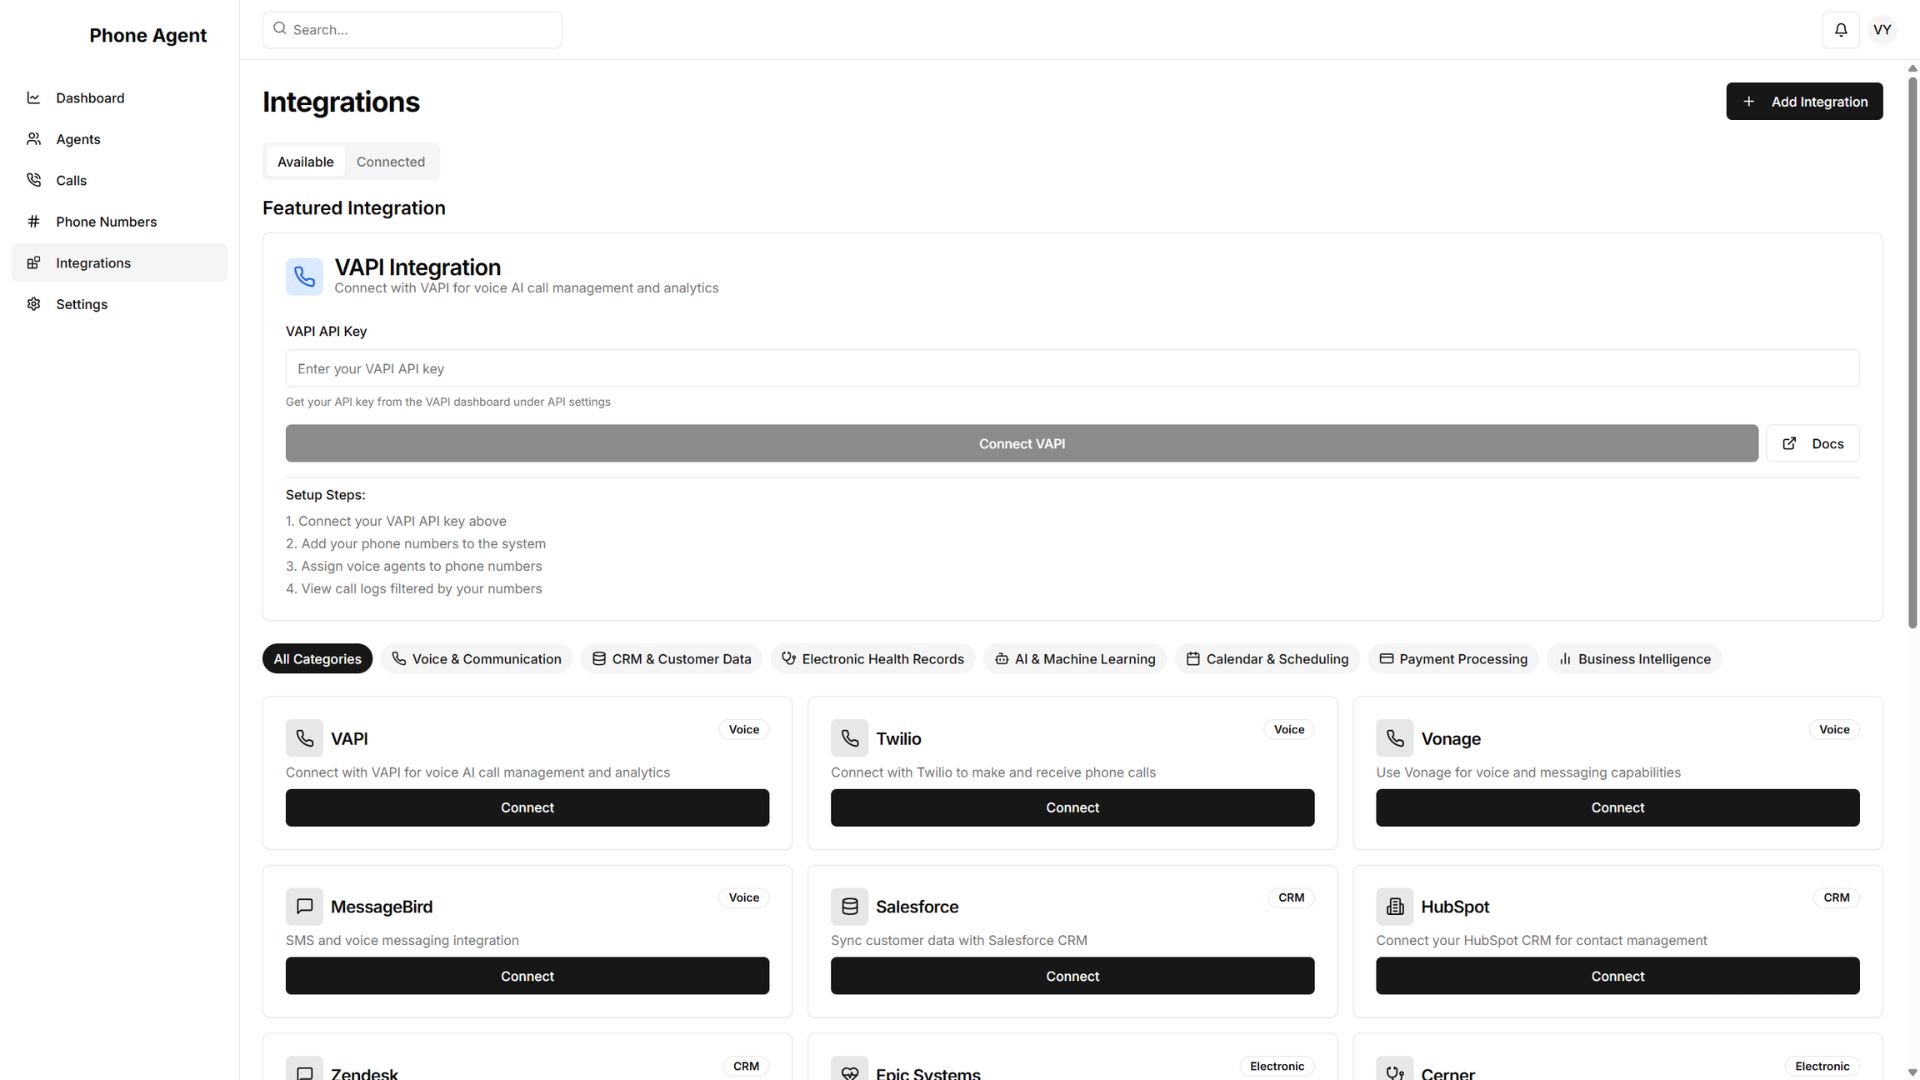The image size is (1920, 1080).
Task: Click the Salesforce database icon
Action: (849, 906)
